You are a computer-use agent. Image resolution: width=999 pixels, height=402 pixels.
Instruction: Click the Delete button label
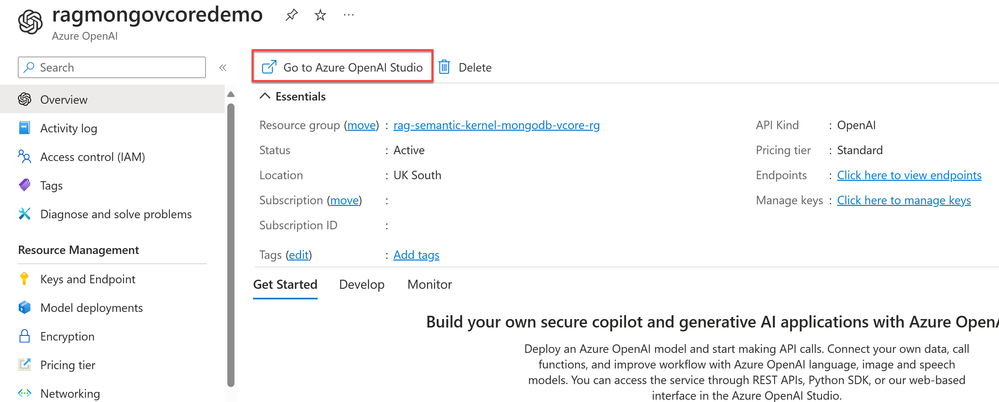coord(475,68)
